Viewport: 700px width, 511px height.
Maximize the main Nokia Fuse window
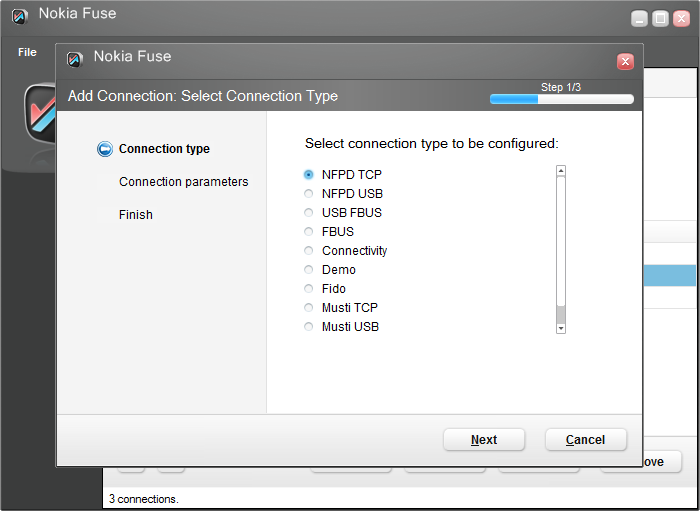pyautogui.click(x=660, y=19)
